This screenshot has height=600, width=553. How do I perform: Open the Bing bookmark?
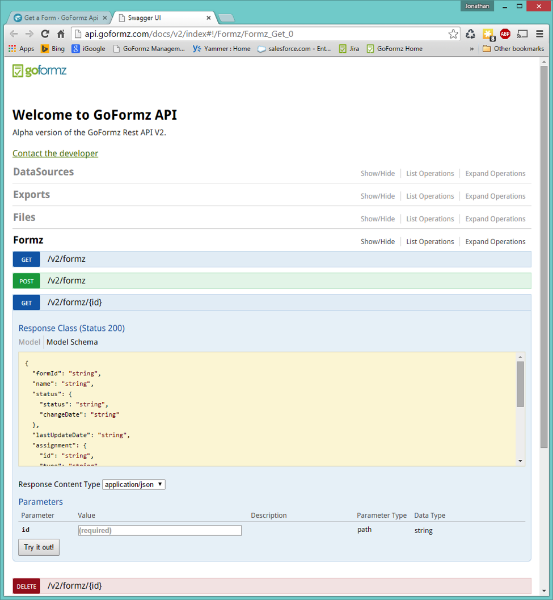click(53, 49)
